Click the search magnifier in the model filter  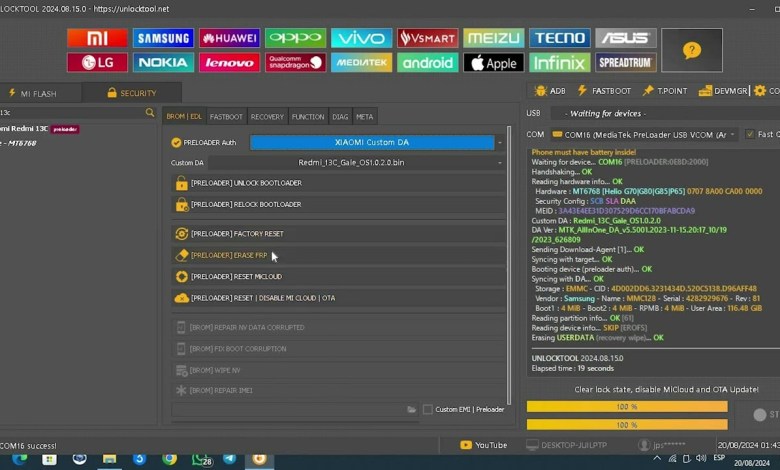pos(150,113)
